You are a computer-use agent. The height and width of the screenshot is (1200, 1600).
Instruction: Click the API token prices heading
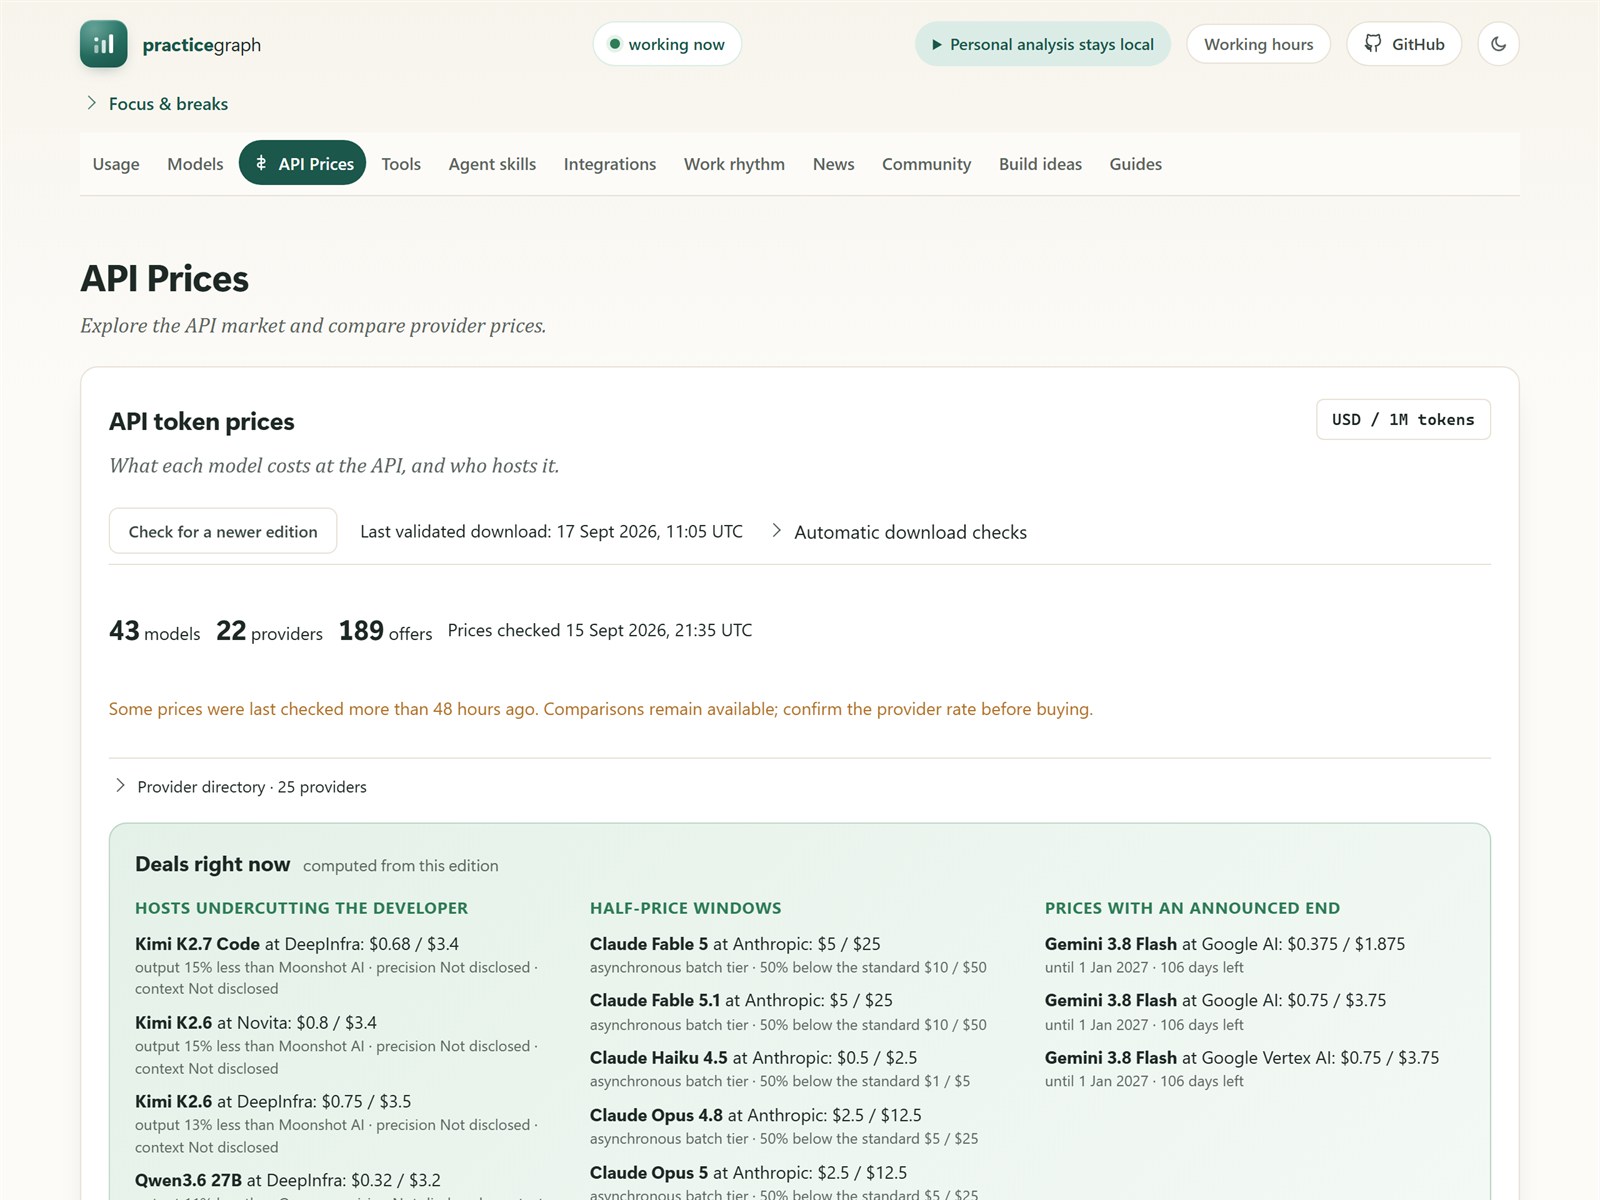pyautogui.click(x=202, y=421)
